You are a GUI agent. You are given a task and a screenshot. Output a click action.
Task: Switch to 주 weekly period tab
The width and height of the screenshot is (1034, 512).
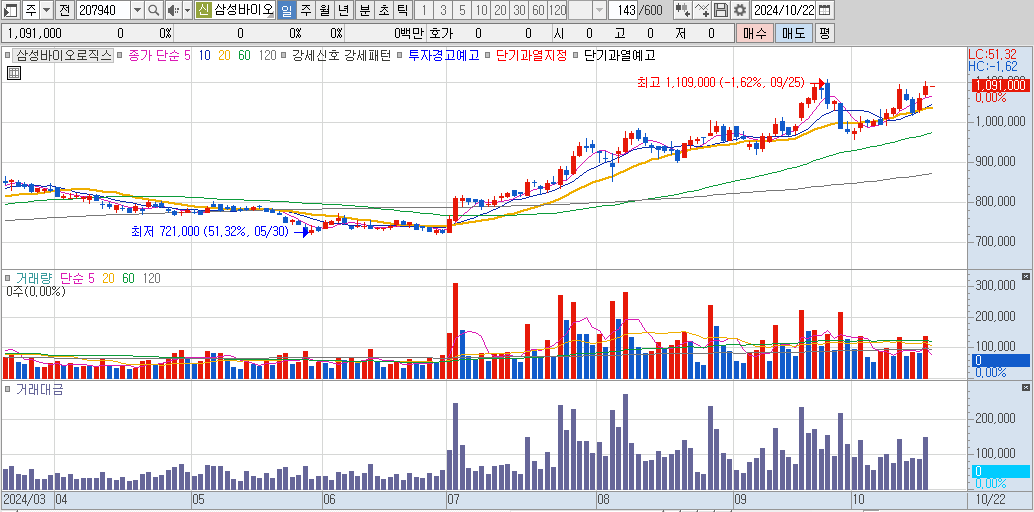point(306,10)
